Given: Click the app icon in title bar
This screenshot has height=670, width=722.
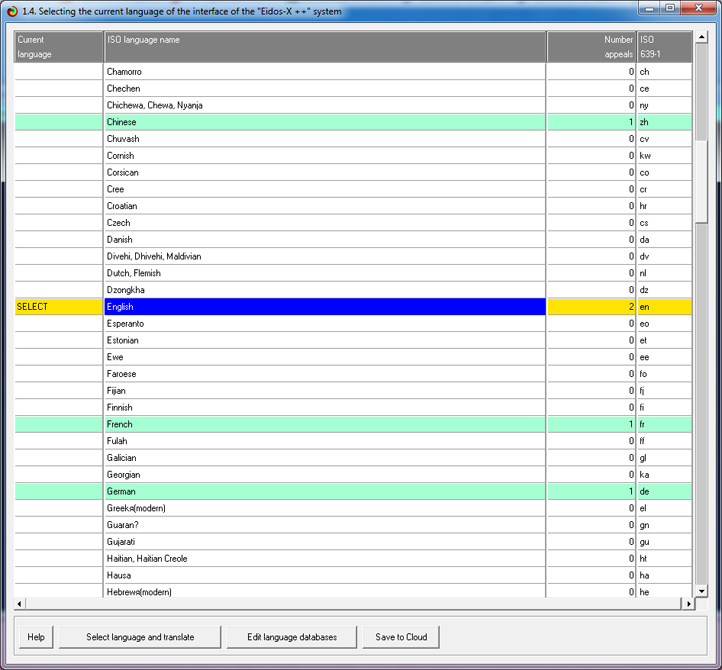Looking at the screenshot, I should coord(11,9).
